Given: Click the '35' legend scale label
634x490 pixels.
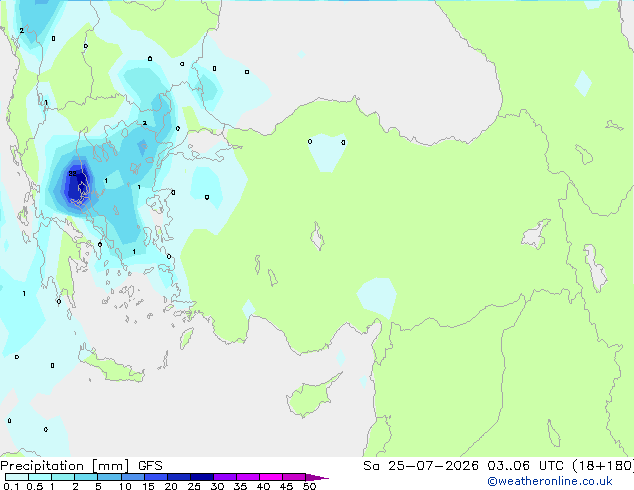Looking at the screenshot, I should (240, 486).
